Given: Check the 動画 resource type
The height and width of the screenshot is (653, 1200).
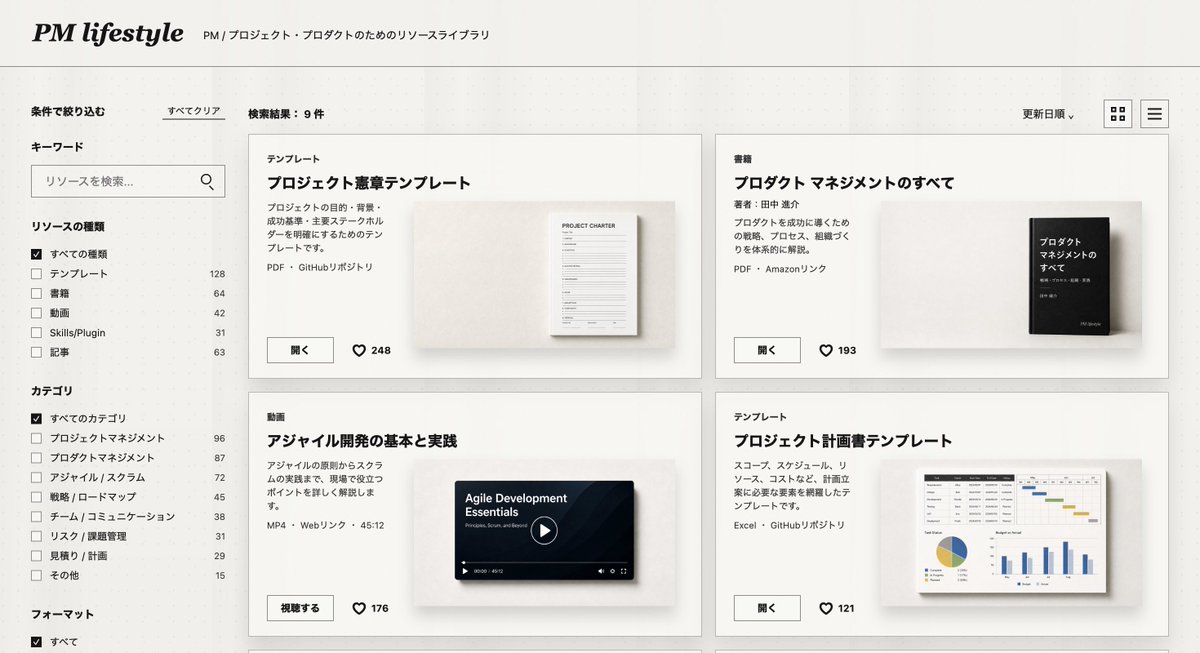Looking at the screenshot, I should (x=37, y=313).
